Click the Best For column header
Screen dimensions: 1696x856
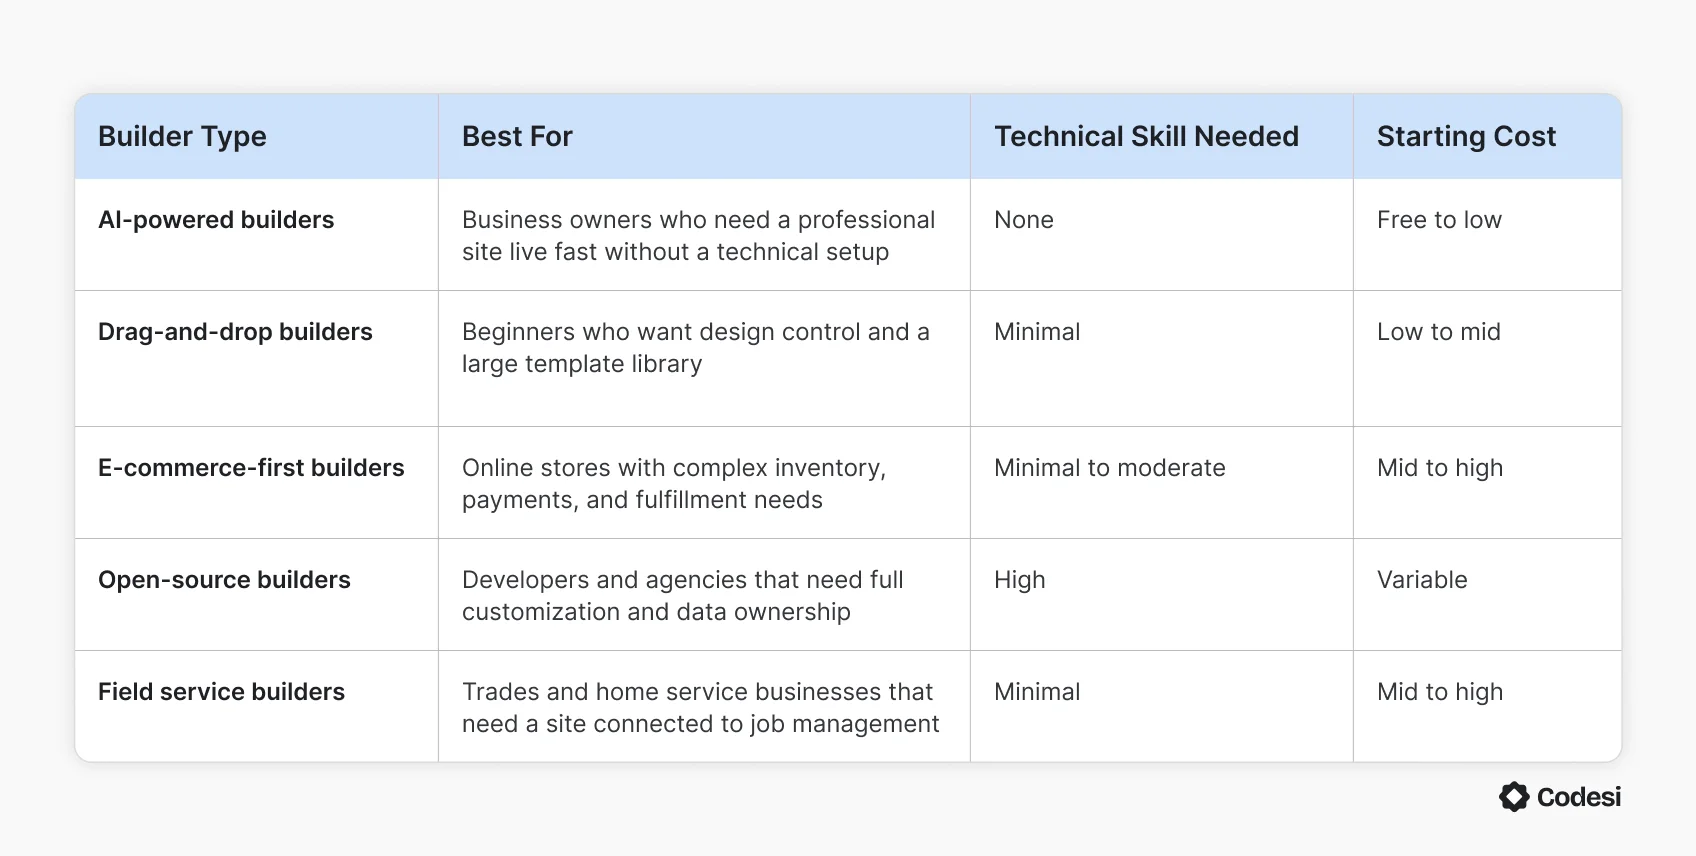tap(517, 136)
